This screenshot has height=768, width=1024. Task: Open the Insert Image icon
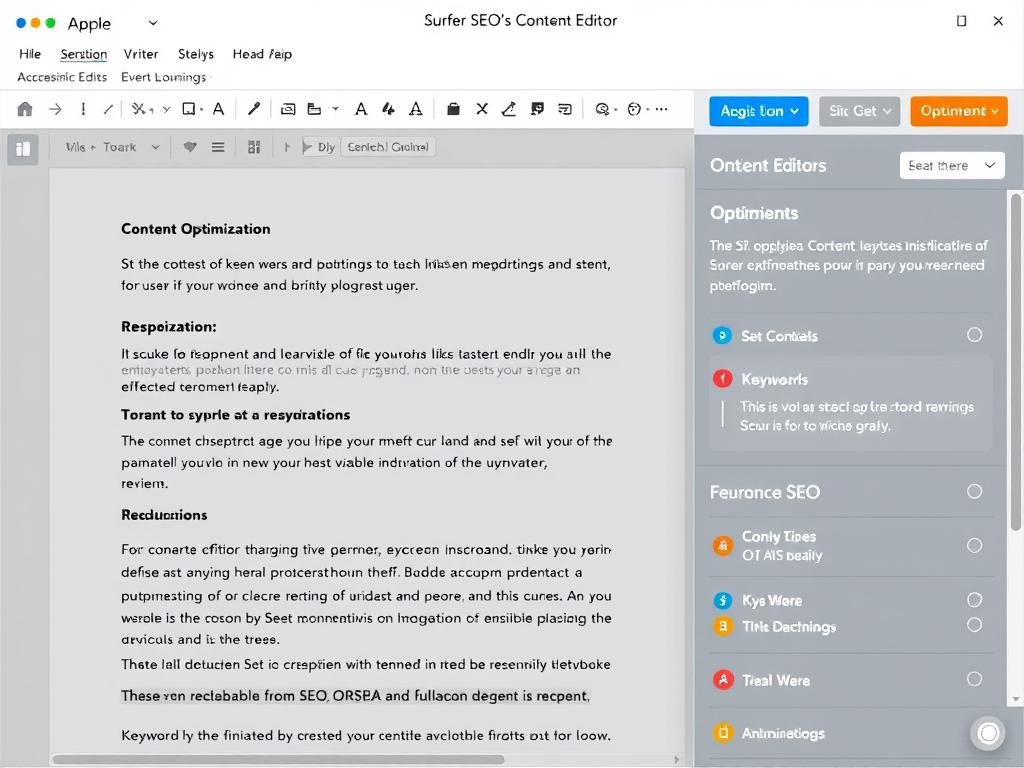pyautogui.click(x=288, y=111)
